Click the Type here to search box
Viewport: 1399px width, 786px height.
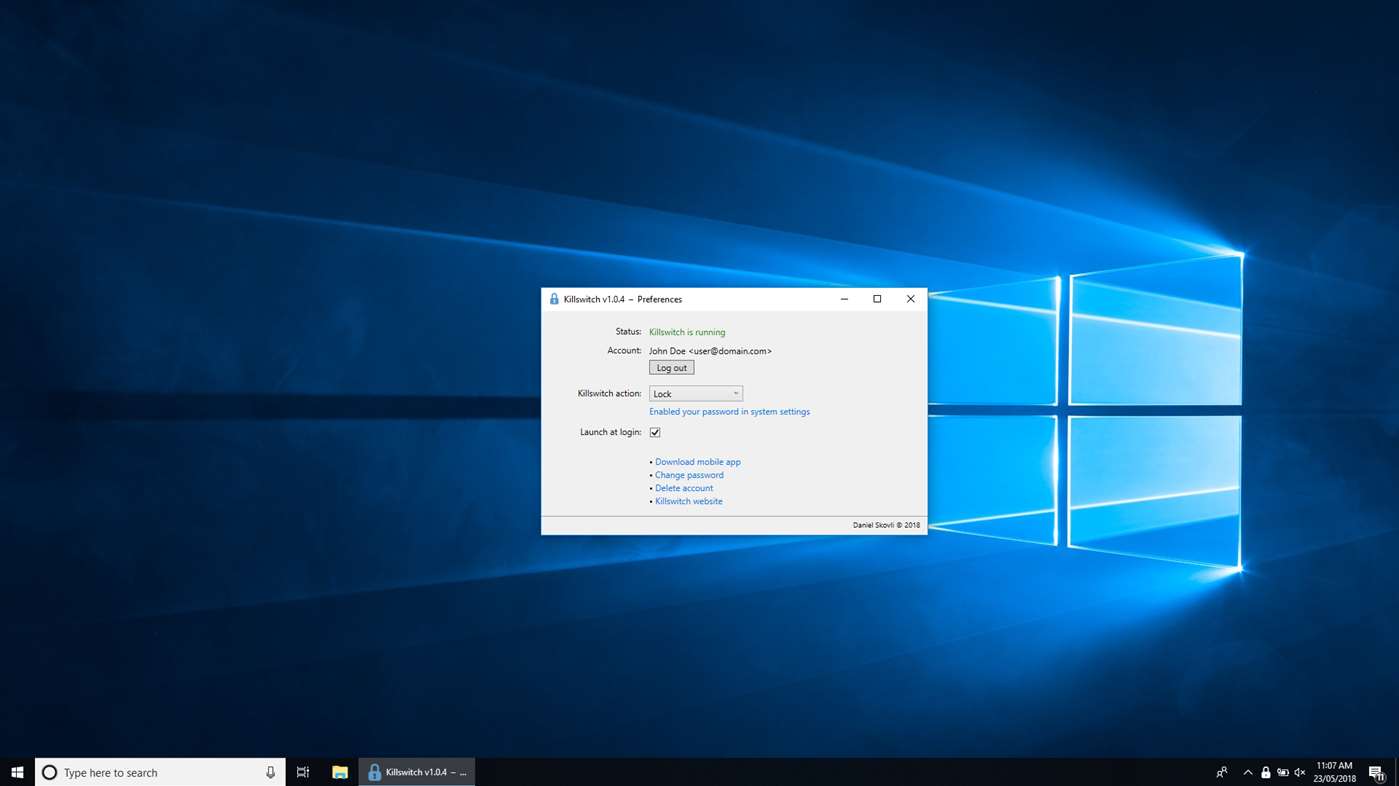point(150,773)
